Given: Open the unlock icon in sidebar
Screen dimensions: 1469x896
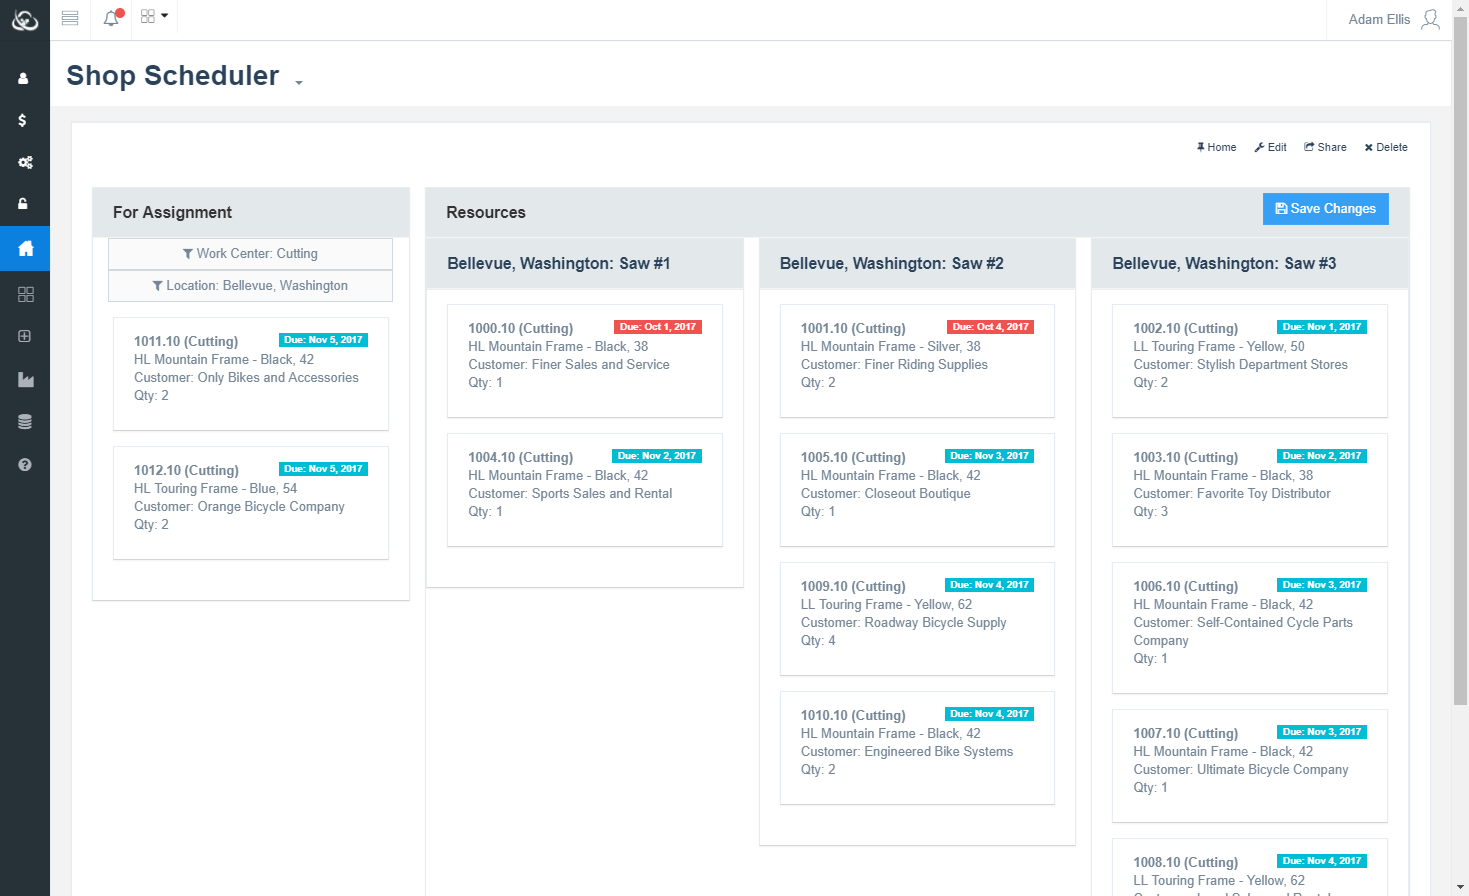Looking at the screenshot, I should coord(24,204).
